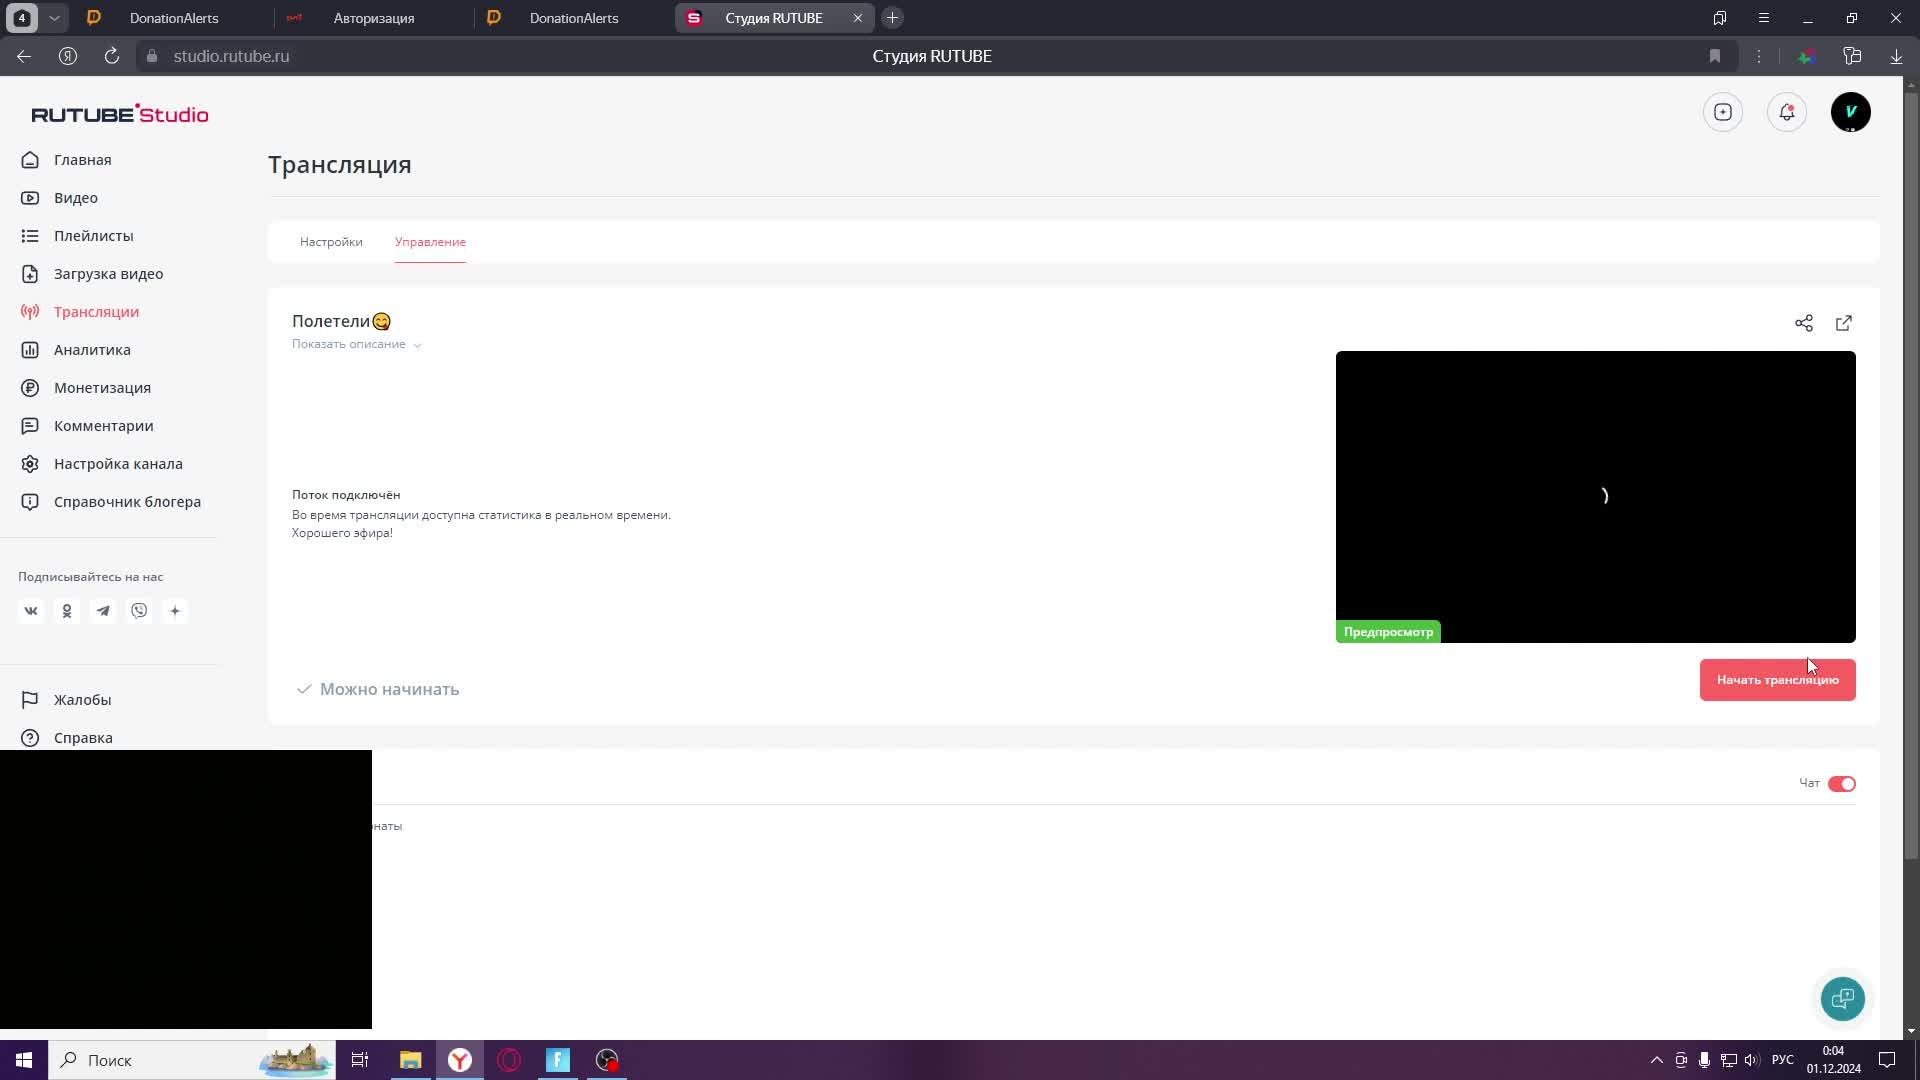Click the Предпросмотр video player
1920x1080 pixels.
(x=1595, y=496)
